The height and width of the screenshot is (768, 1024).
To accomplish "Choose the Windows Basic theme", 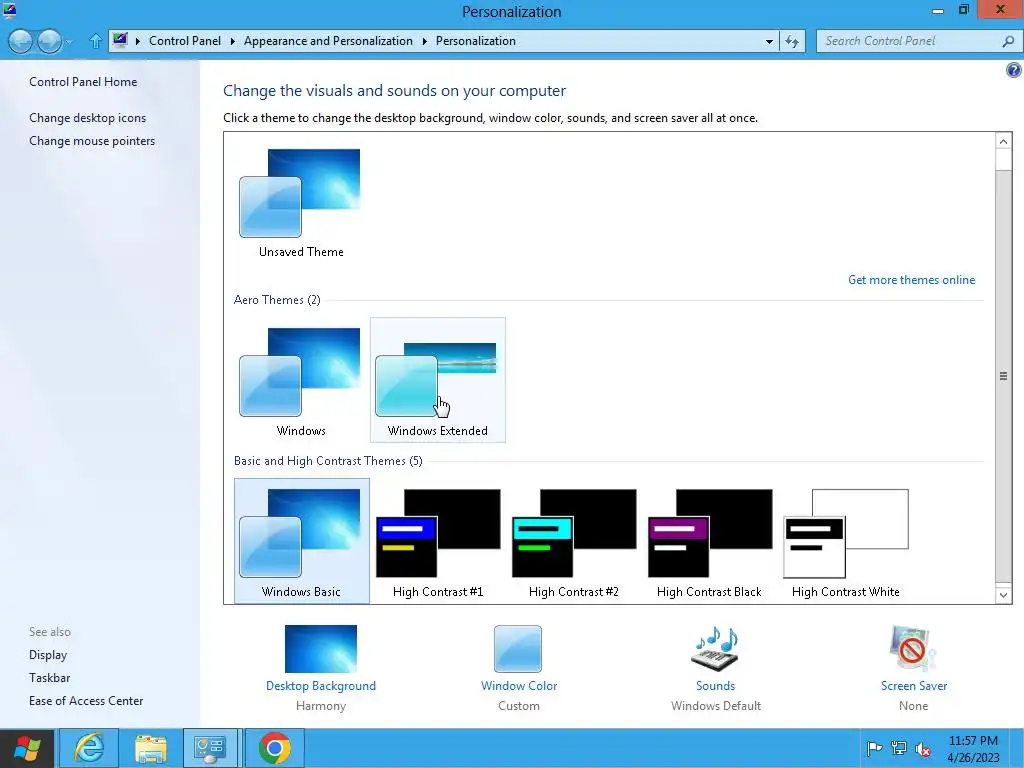I will (x=301, y=540).
